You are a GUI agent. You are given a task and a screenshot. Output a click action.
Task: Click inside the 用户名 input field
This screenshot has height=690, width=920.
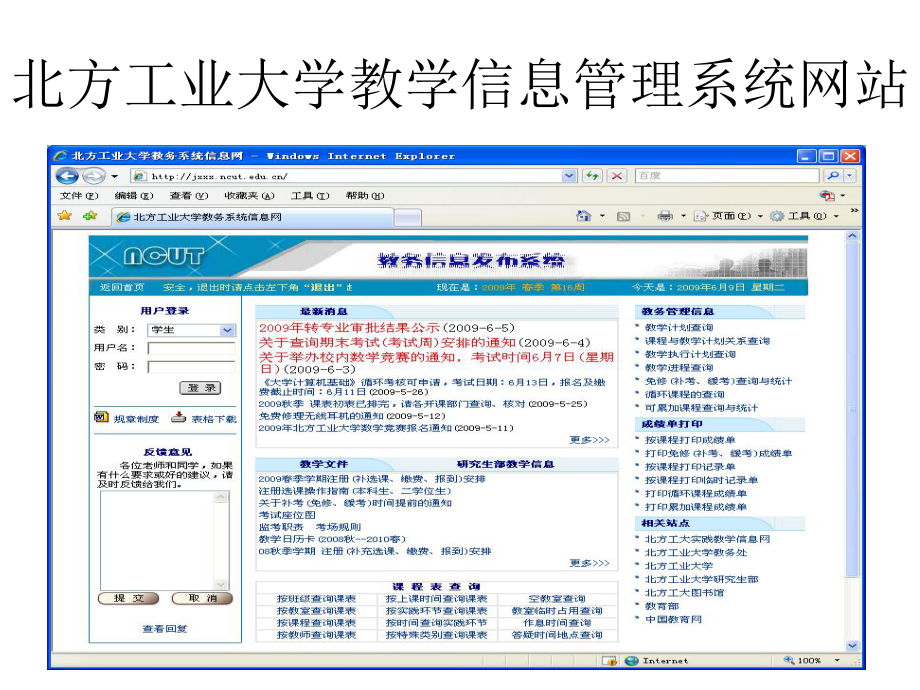coord(192,348)
